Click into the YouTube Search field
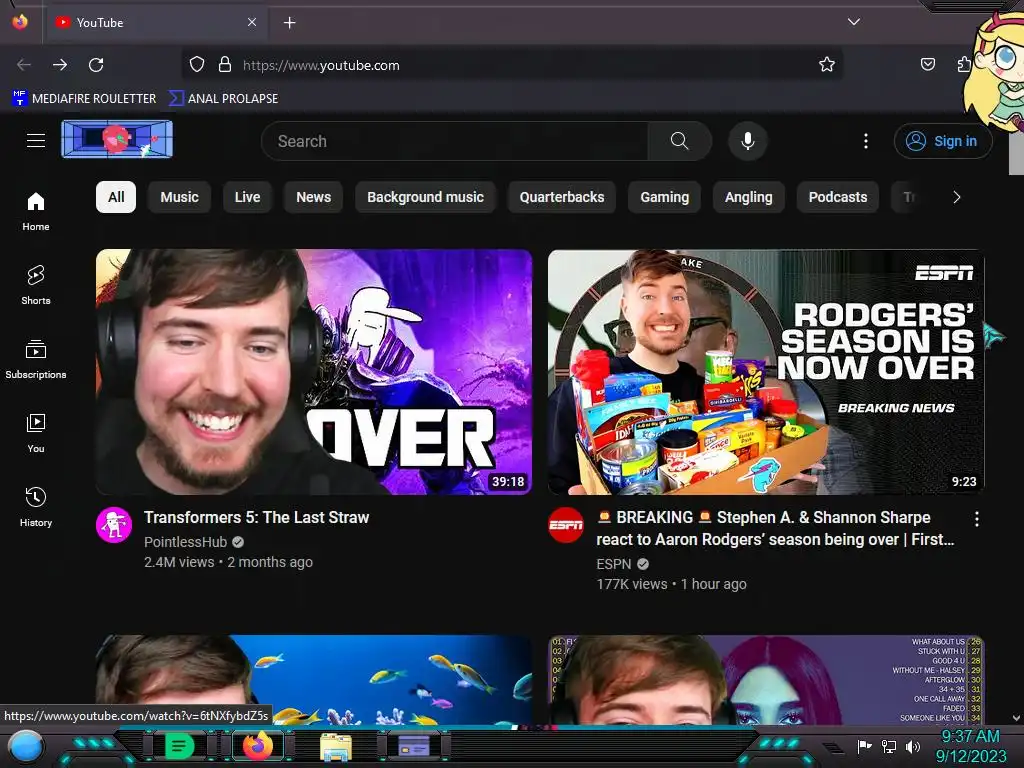This screenshot has height=768, width=1024. coord(455,141)
